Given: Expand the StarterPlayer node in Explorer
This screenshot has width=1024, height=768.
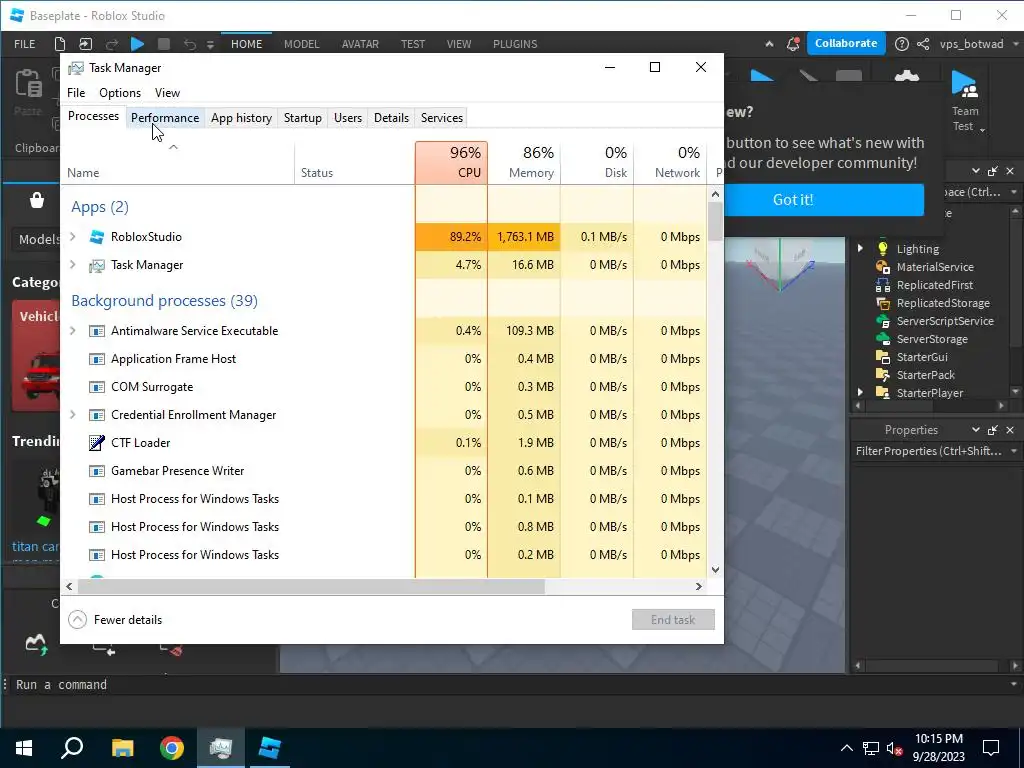Looking at the screenshot, I should 860,392.
